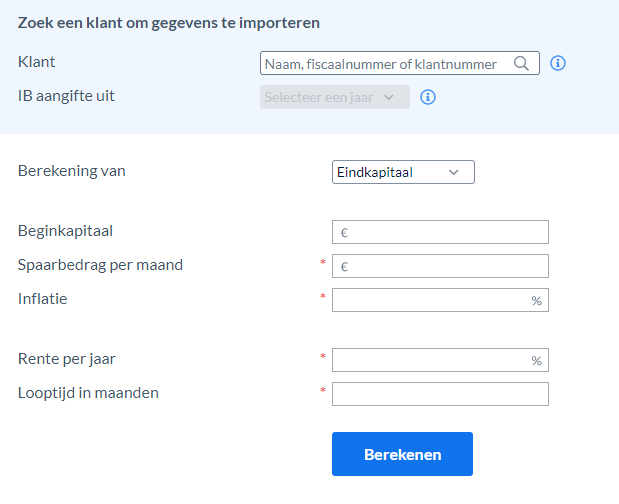This screenshot has width=619, height=504.
Task: Focus the Naam, fiscaalnummer of klantnummer field
Action: point(400,63)
